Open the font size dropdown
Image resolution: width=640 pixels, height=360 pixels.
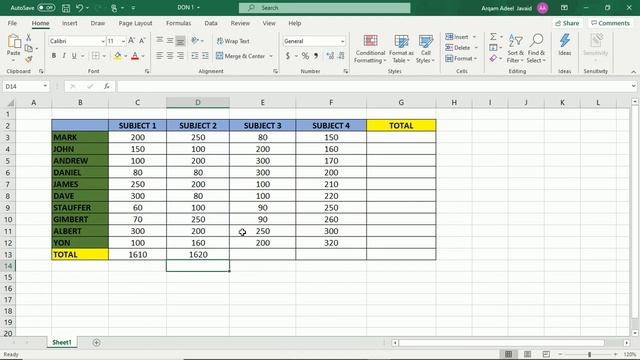click(x=123, y=41)
